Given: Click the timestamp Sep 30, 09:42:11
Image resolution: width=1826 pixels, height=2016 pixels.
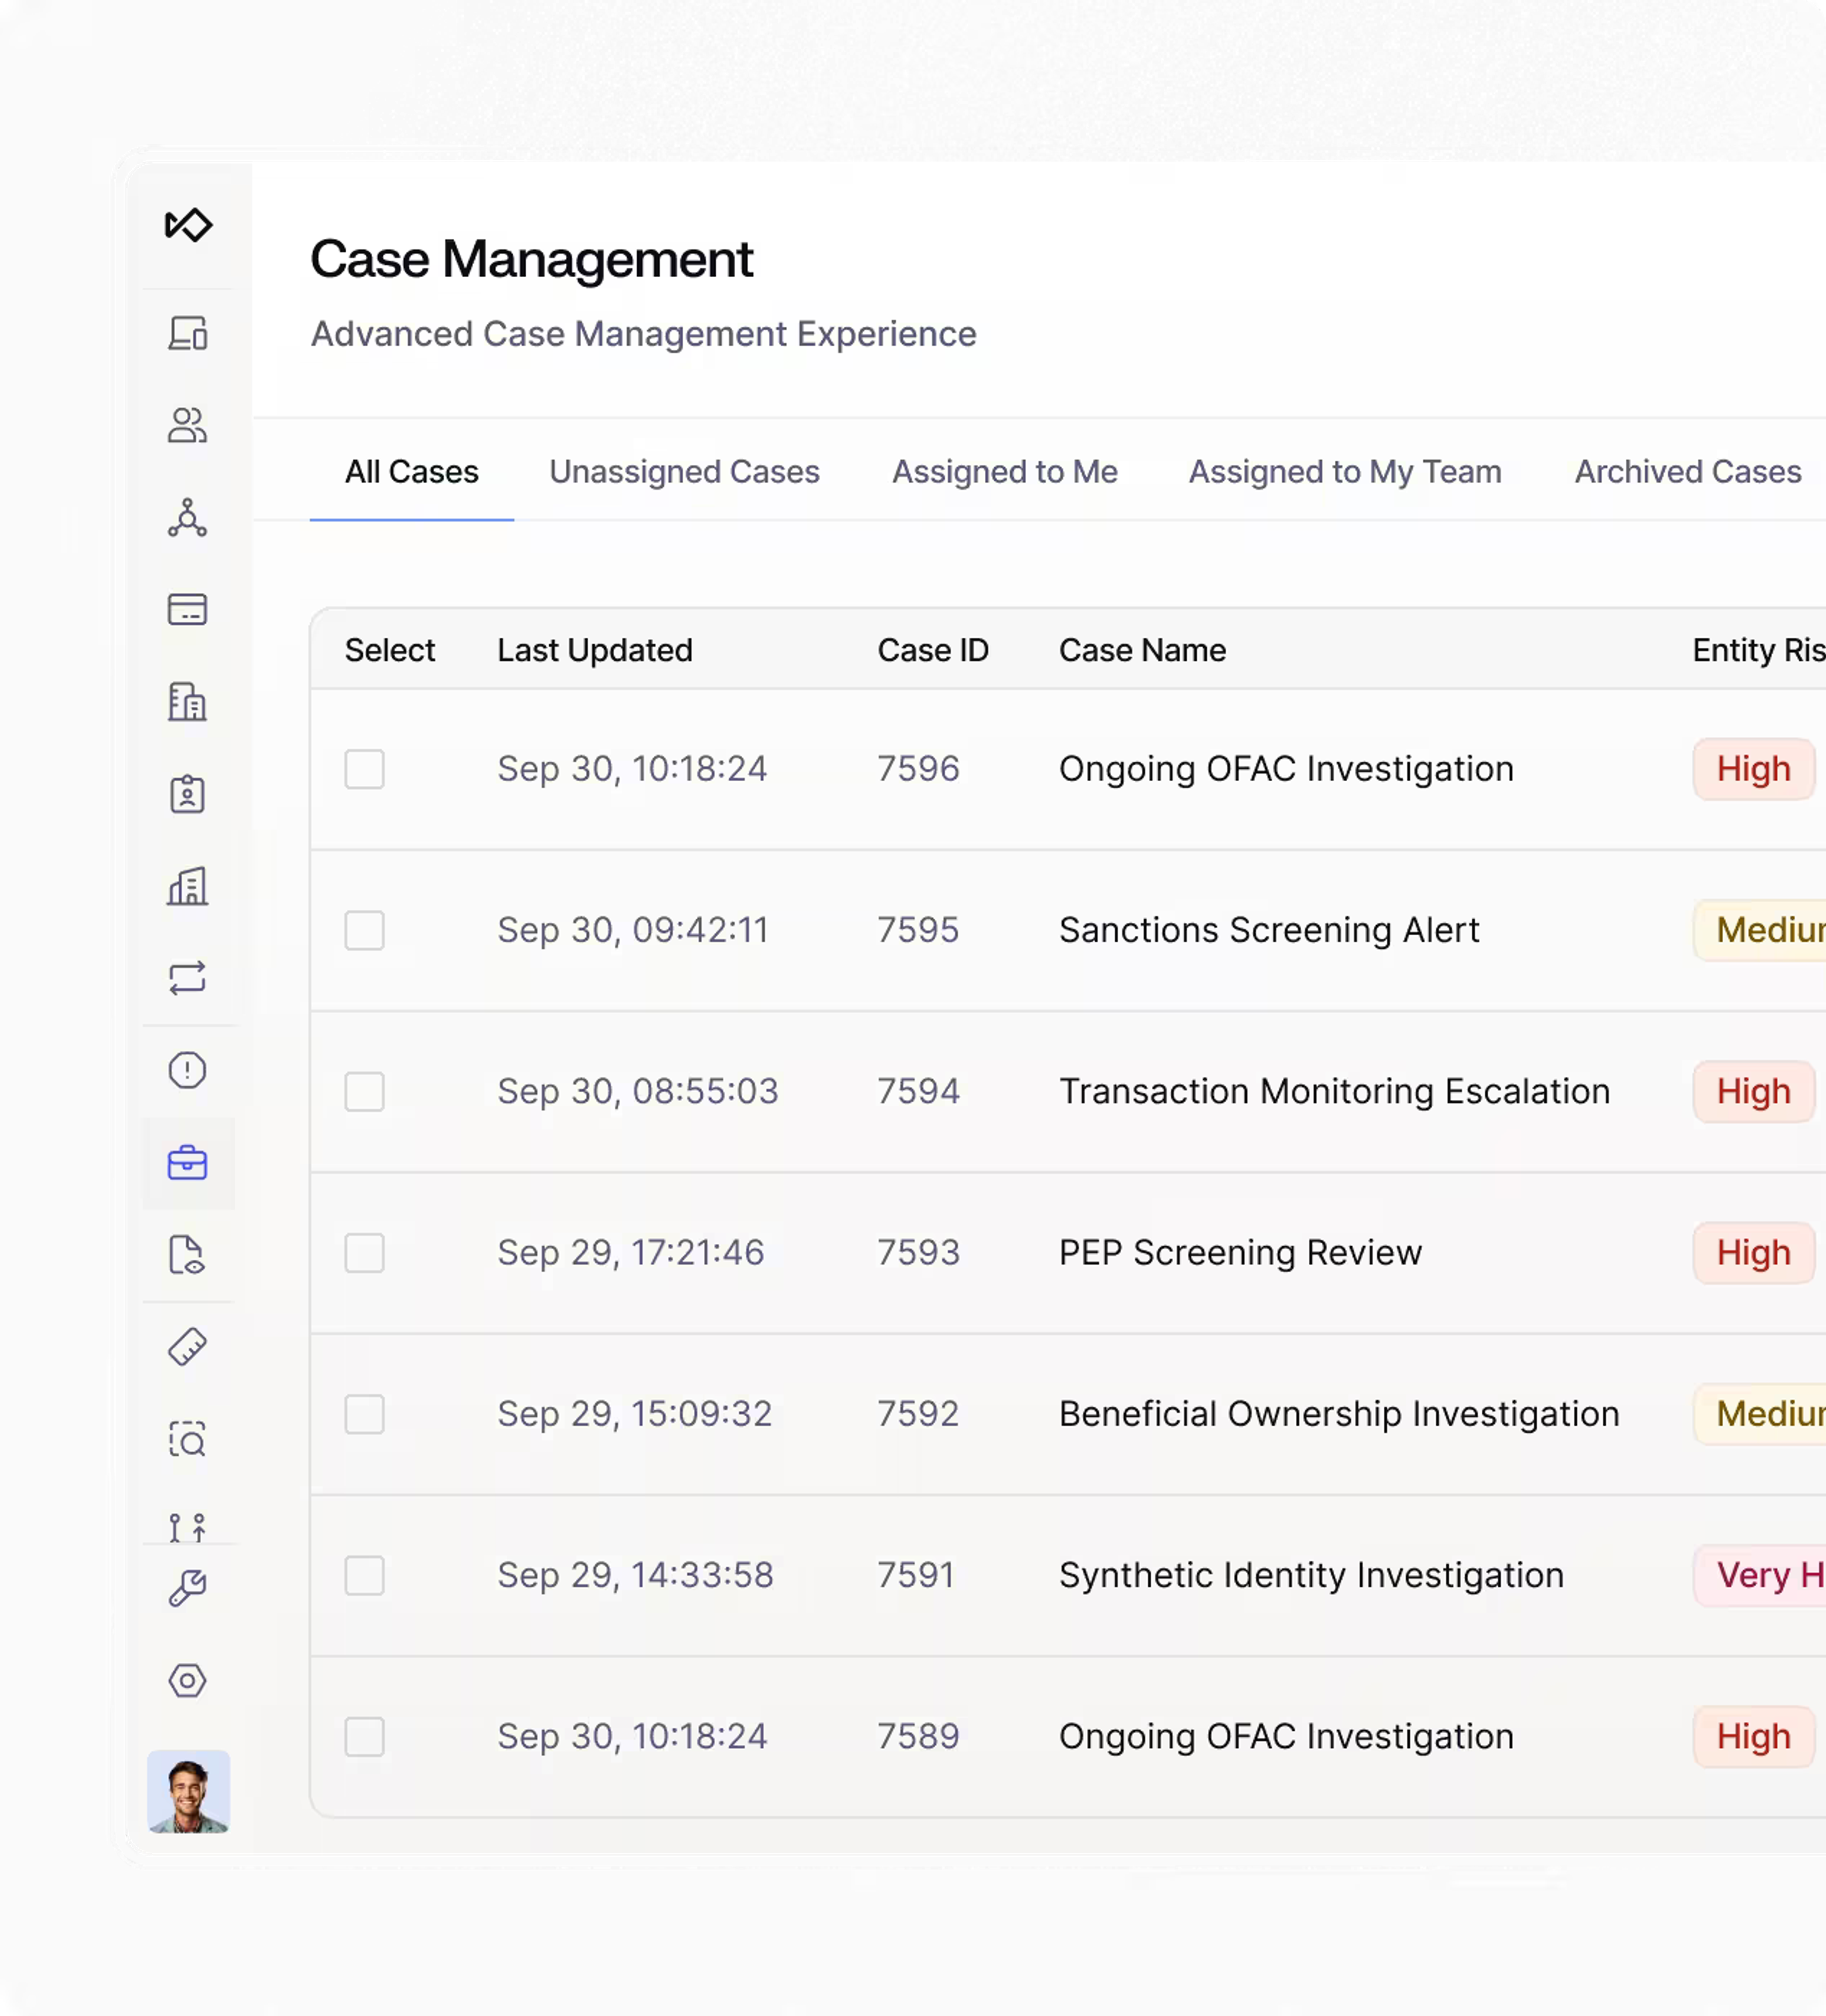Looking at the screenshot, I should tap(633, 930).
